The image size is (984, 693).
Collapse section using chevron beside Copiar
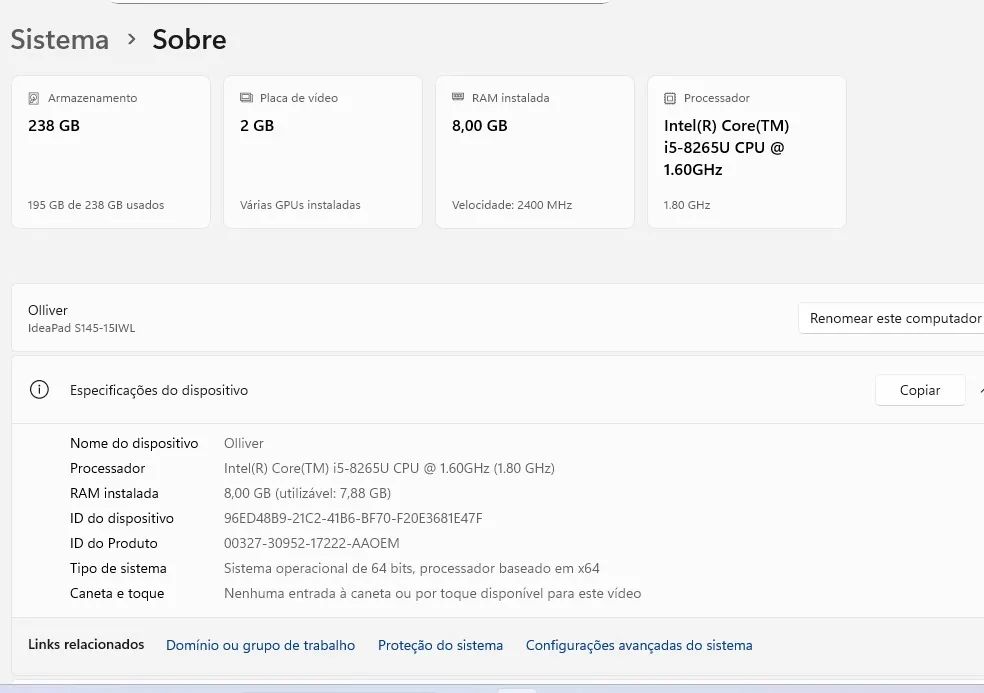pyautogui.click(x=979, y=390)
